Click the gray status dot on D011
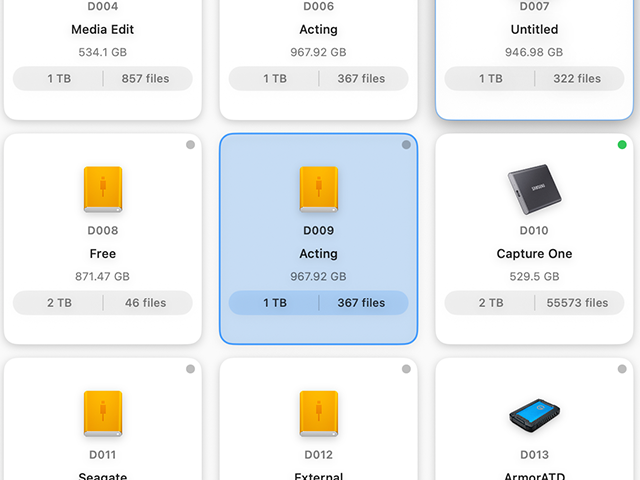The image size is (640, 480). point(190,369)
